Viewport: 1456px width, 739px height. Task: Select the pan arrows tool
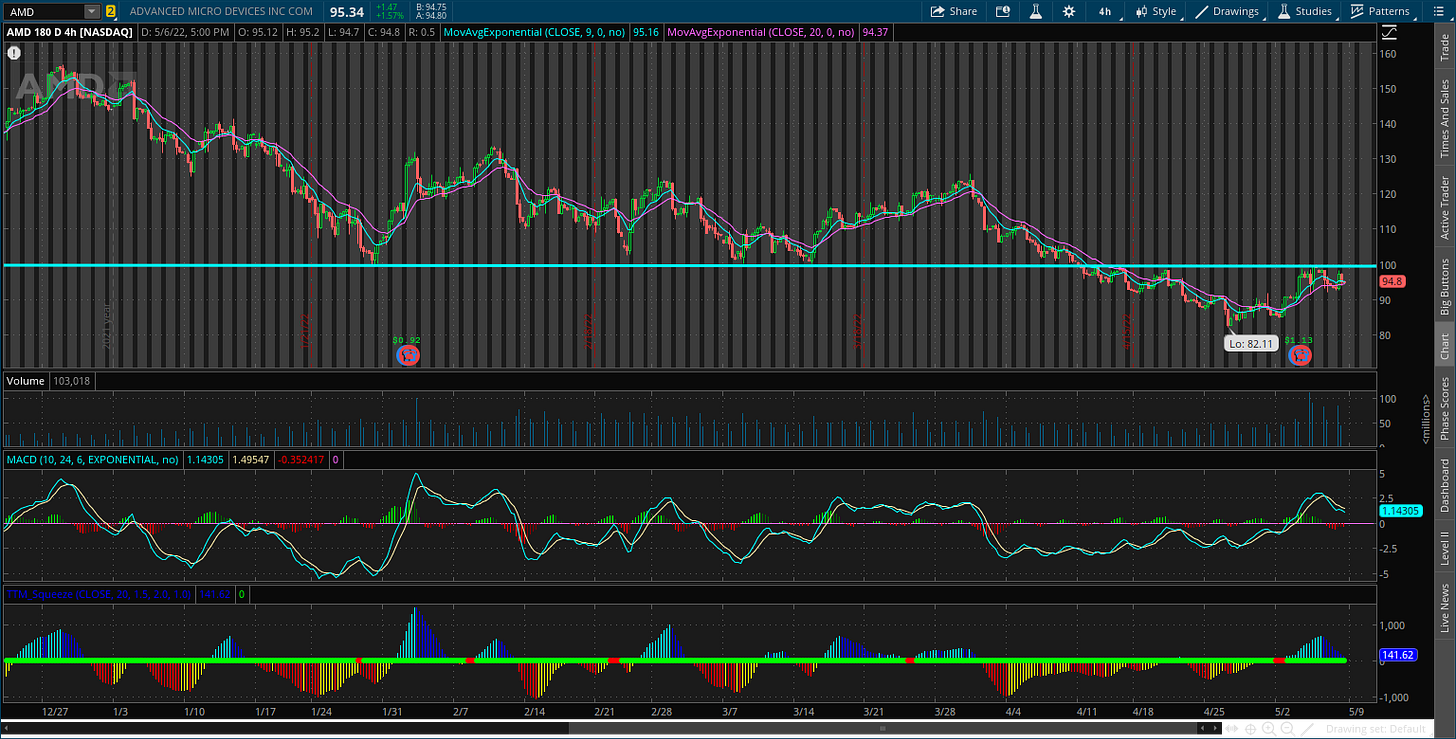pos(1231,728)
